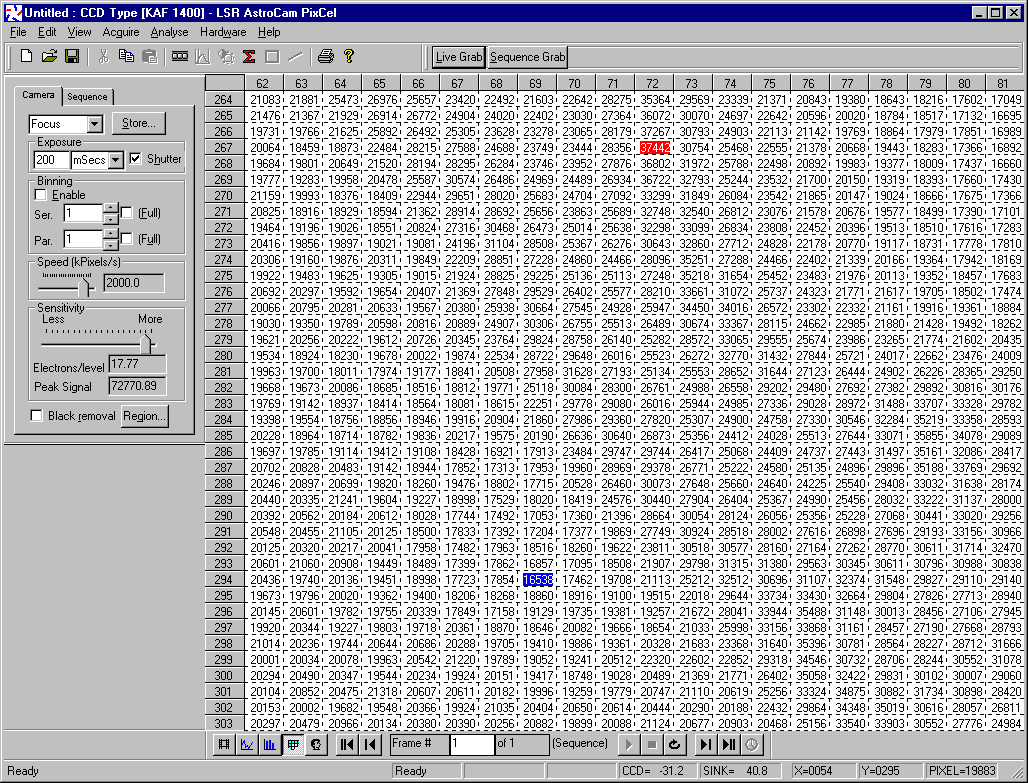Open Help via the question mark icon
This screenshot has width=1028, height=783.
(349, 56)
